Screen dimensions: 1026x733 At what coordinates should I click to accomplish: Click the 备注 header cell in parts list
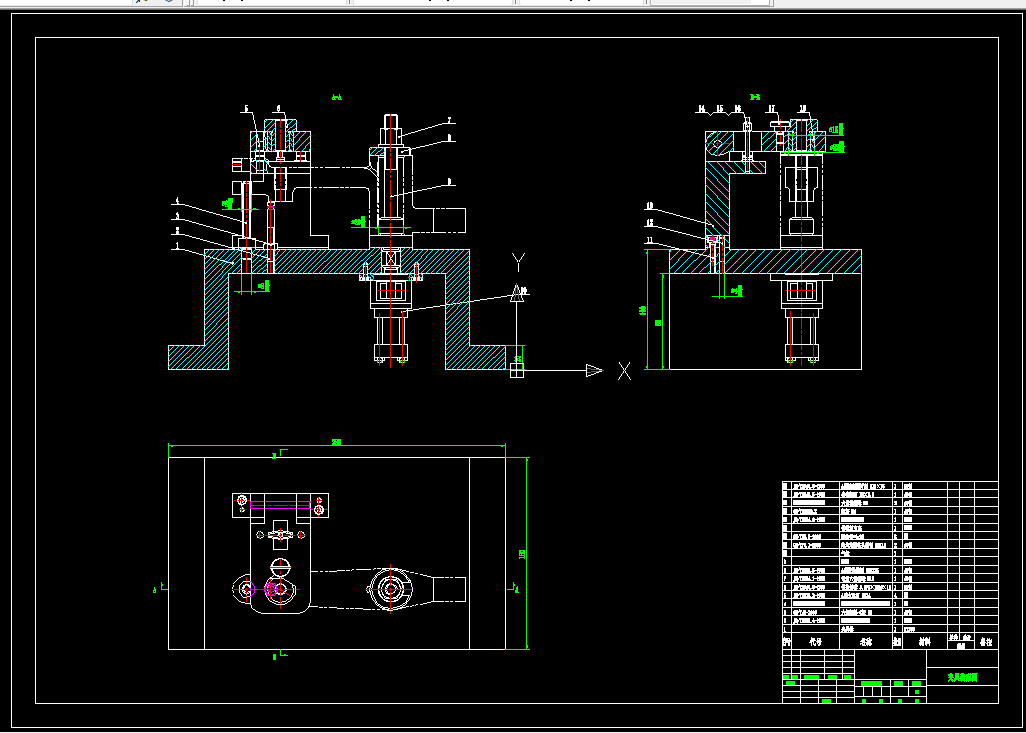986,642
